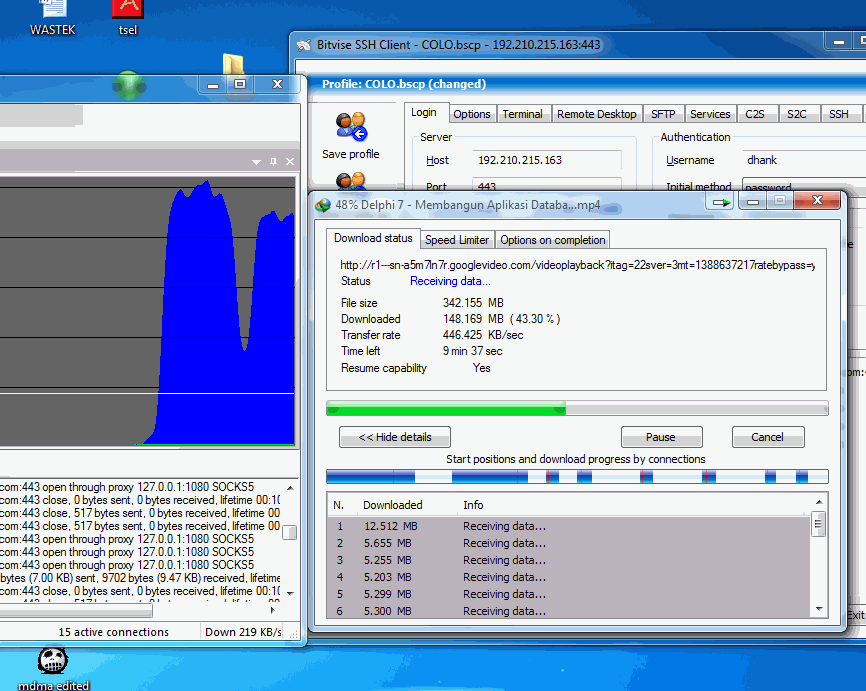Pause the download

click(662, 437)
